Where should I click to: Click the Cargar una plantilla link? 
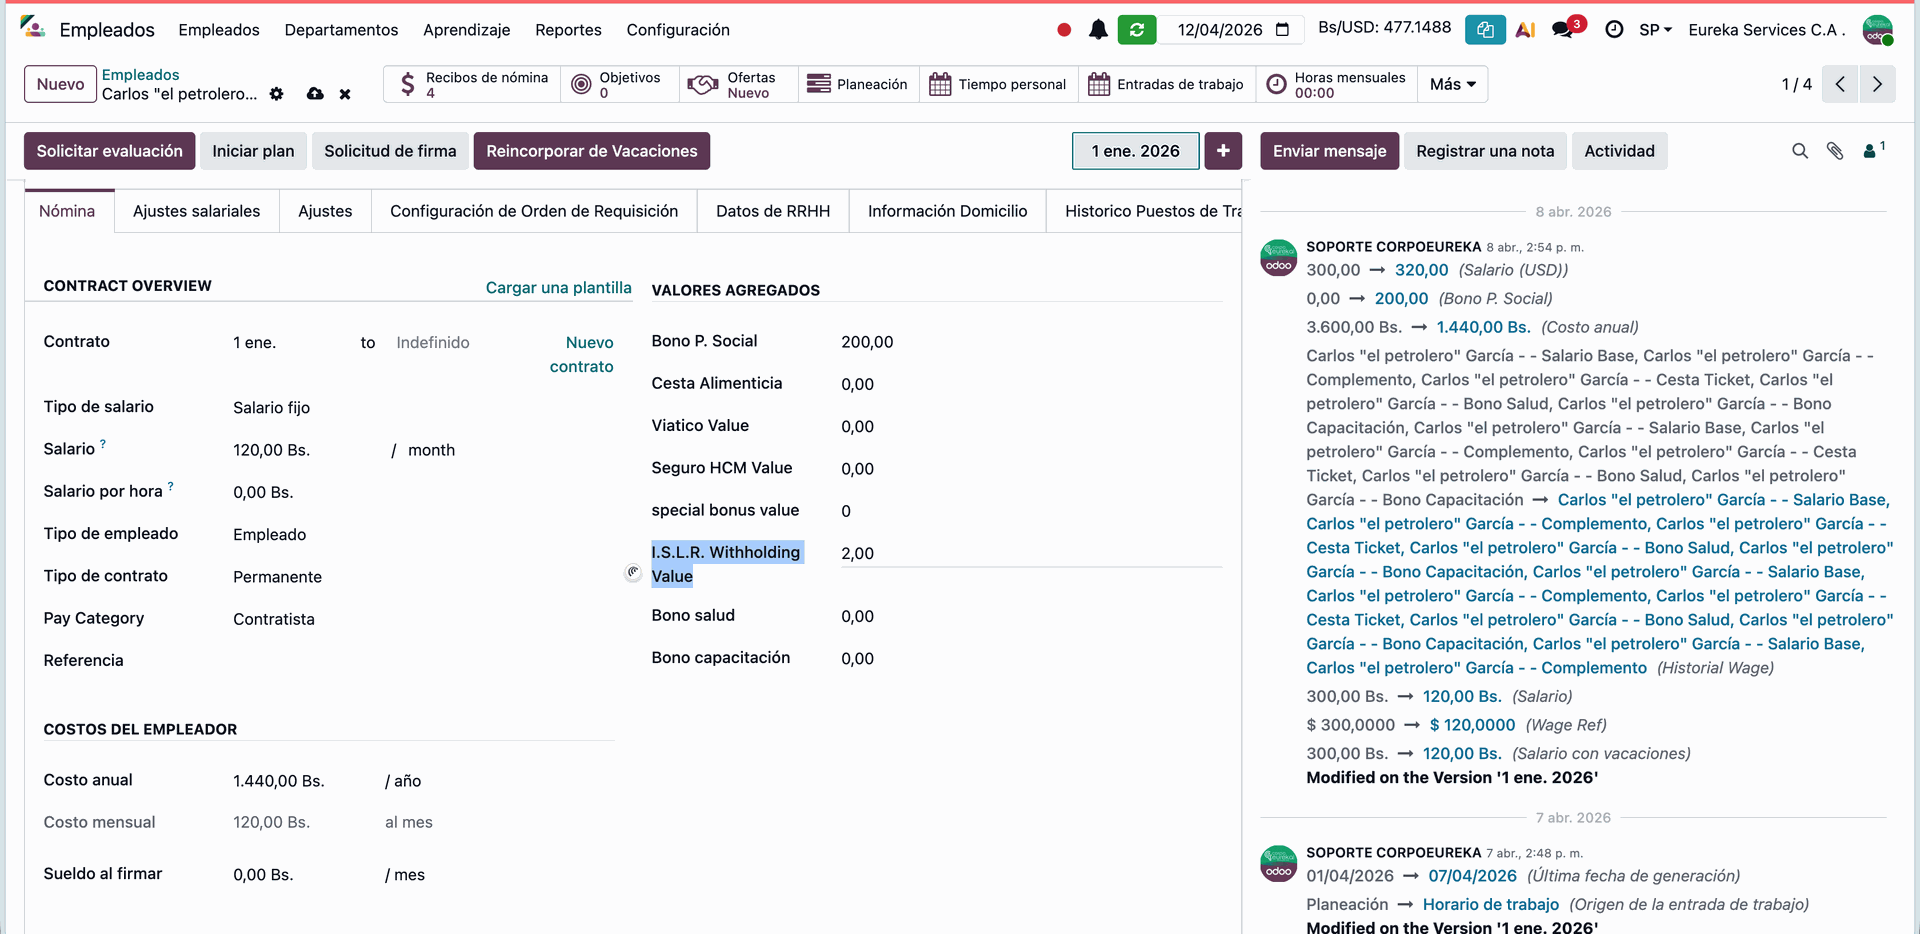click(558, 288)
